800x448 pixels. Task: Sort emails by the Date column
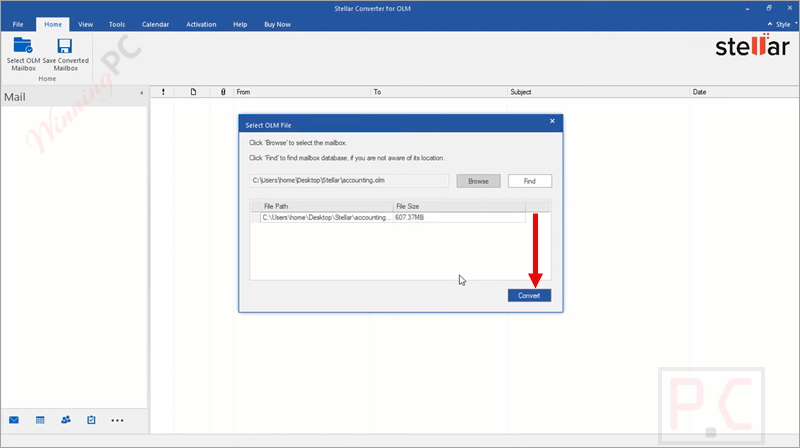[x=744, y=92]
